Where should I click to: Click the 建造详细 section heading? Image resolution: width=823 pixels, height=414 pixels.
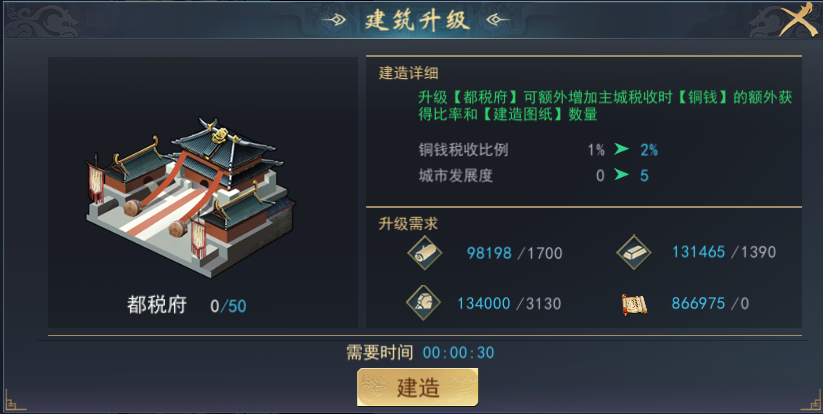click(x=408, y=73)
